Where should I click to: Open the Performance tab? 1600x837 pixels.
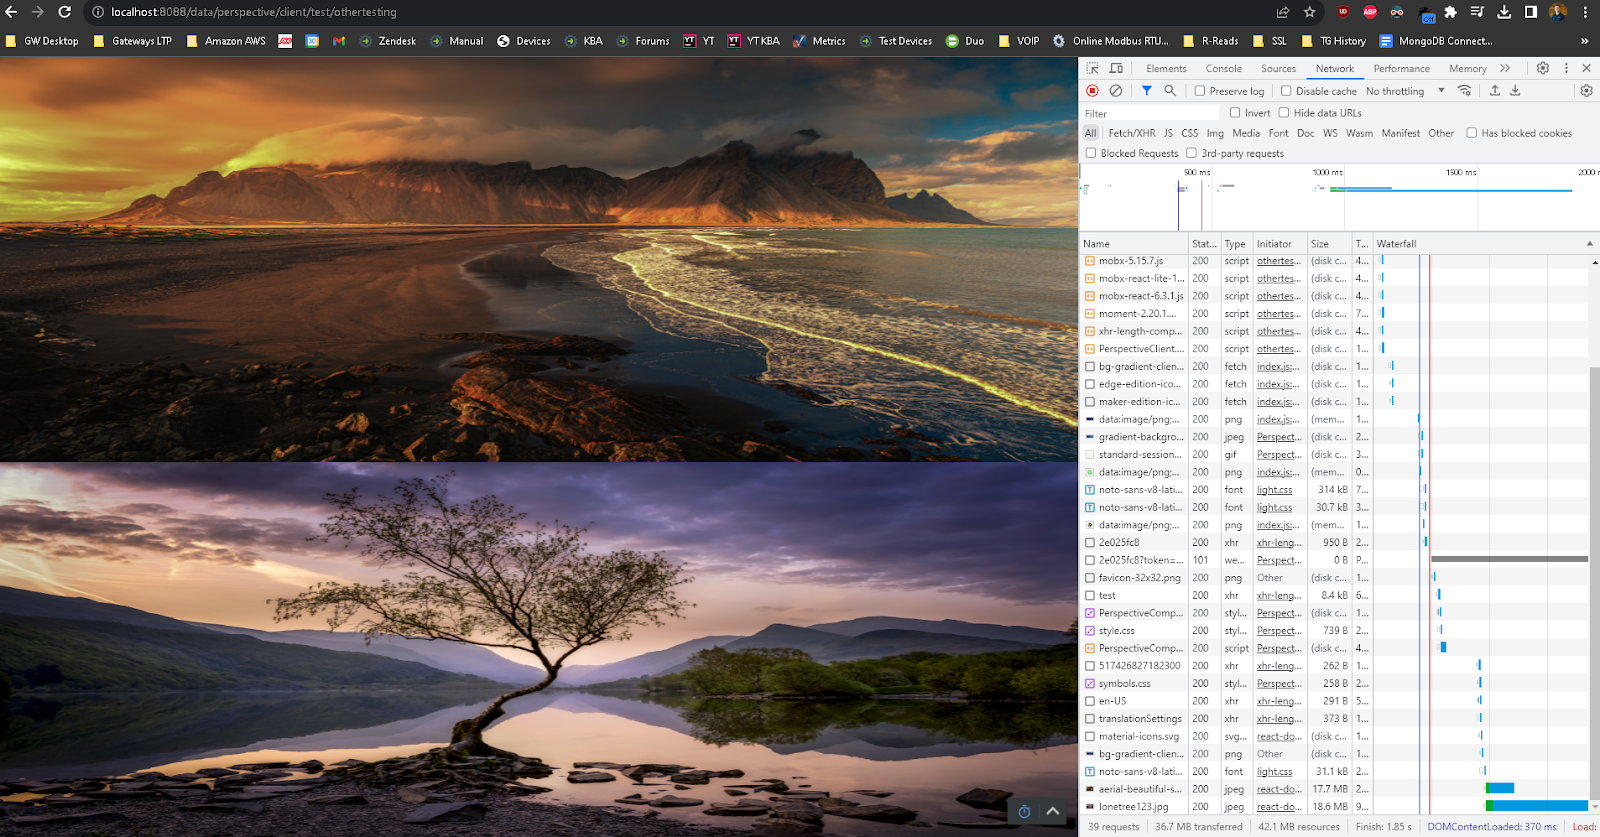pos(1401,69)
